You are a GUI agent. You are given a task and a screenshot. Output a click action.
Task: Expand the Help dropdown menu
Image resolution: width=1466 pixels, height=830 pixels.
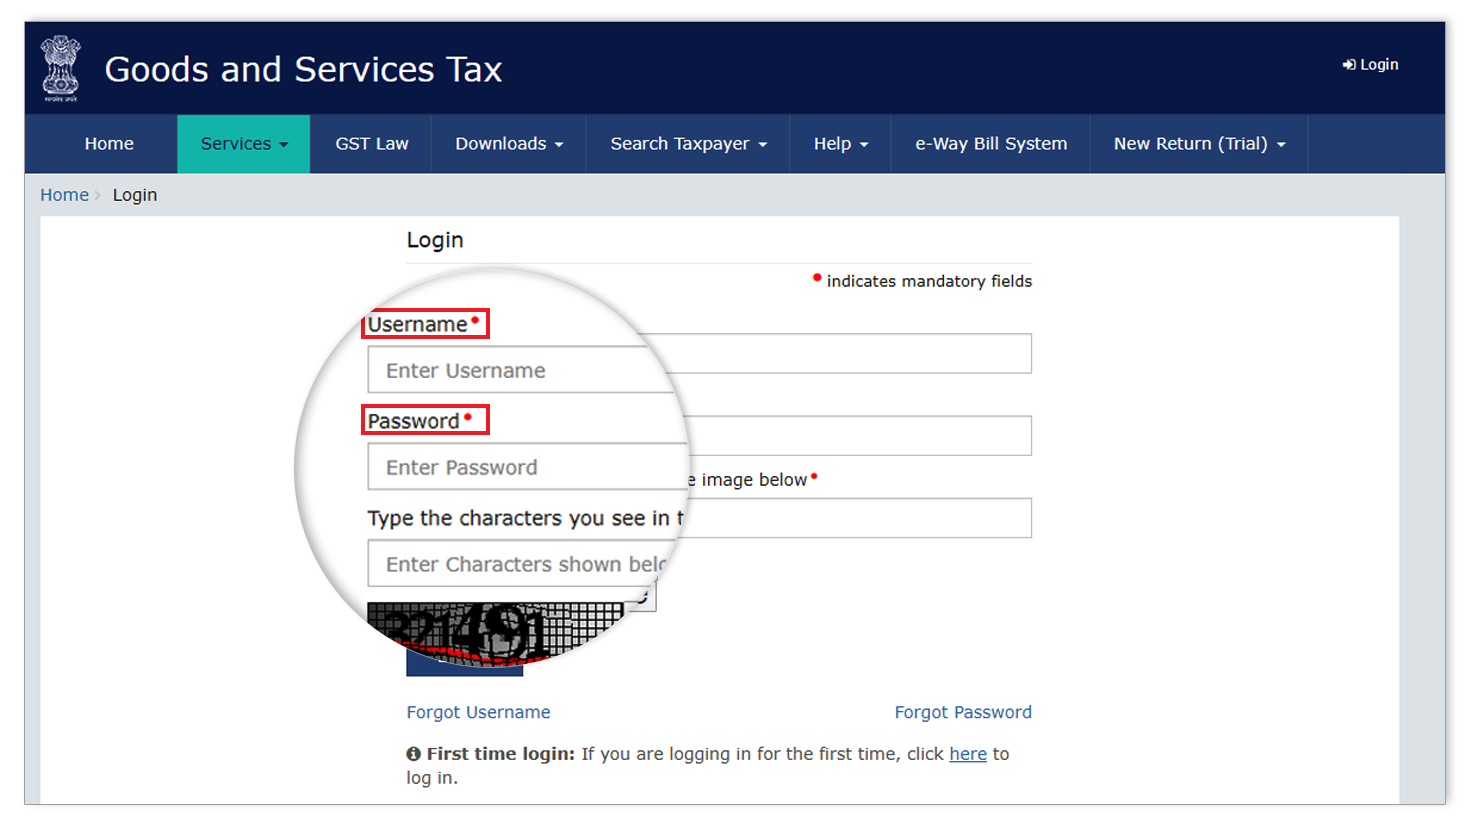[840, 144]
